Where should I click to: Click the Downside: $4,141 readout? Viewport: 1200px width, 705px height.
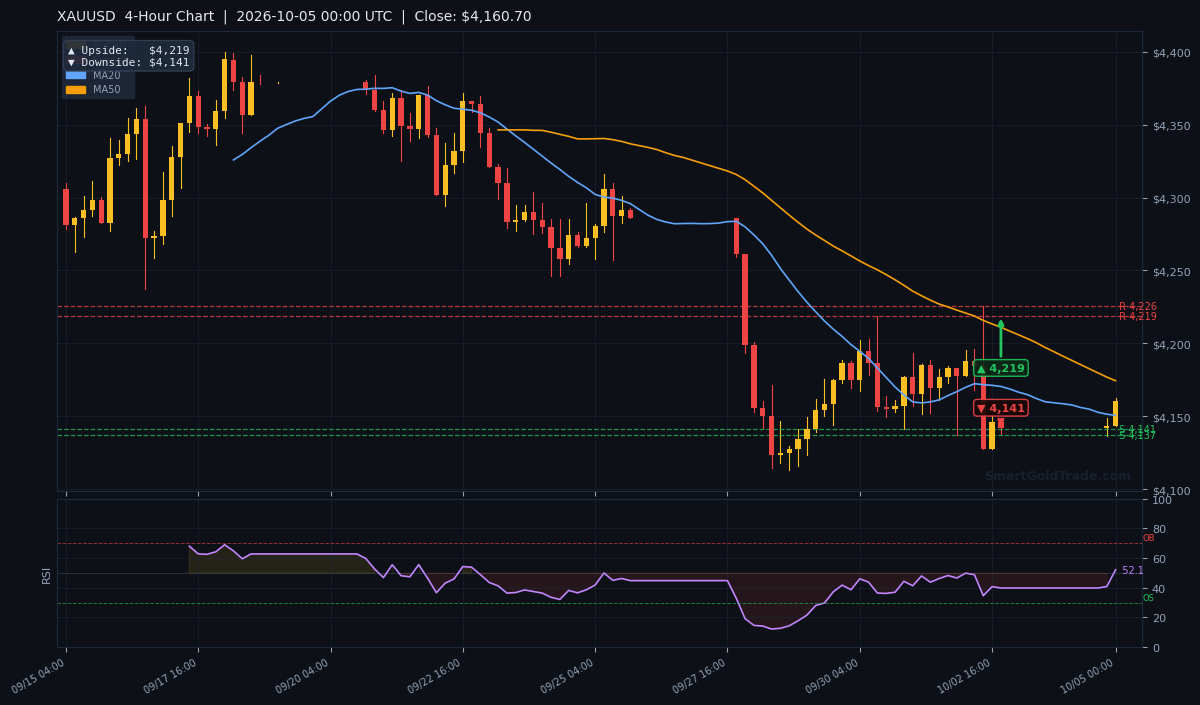click(128, 62)
